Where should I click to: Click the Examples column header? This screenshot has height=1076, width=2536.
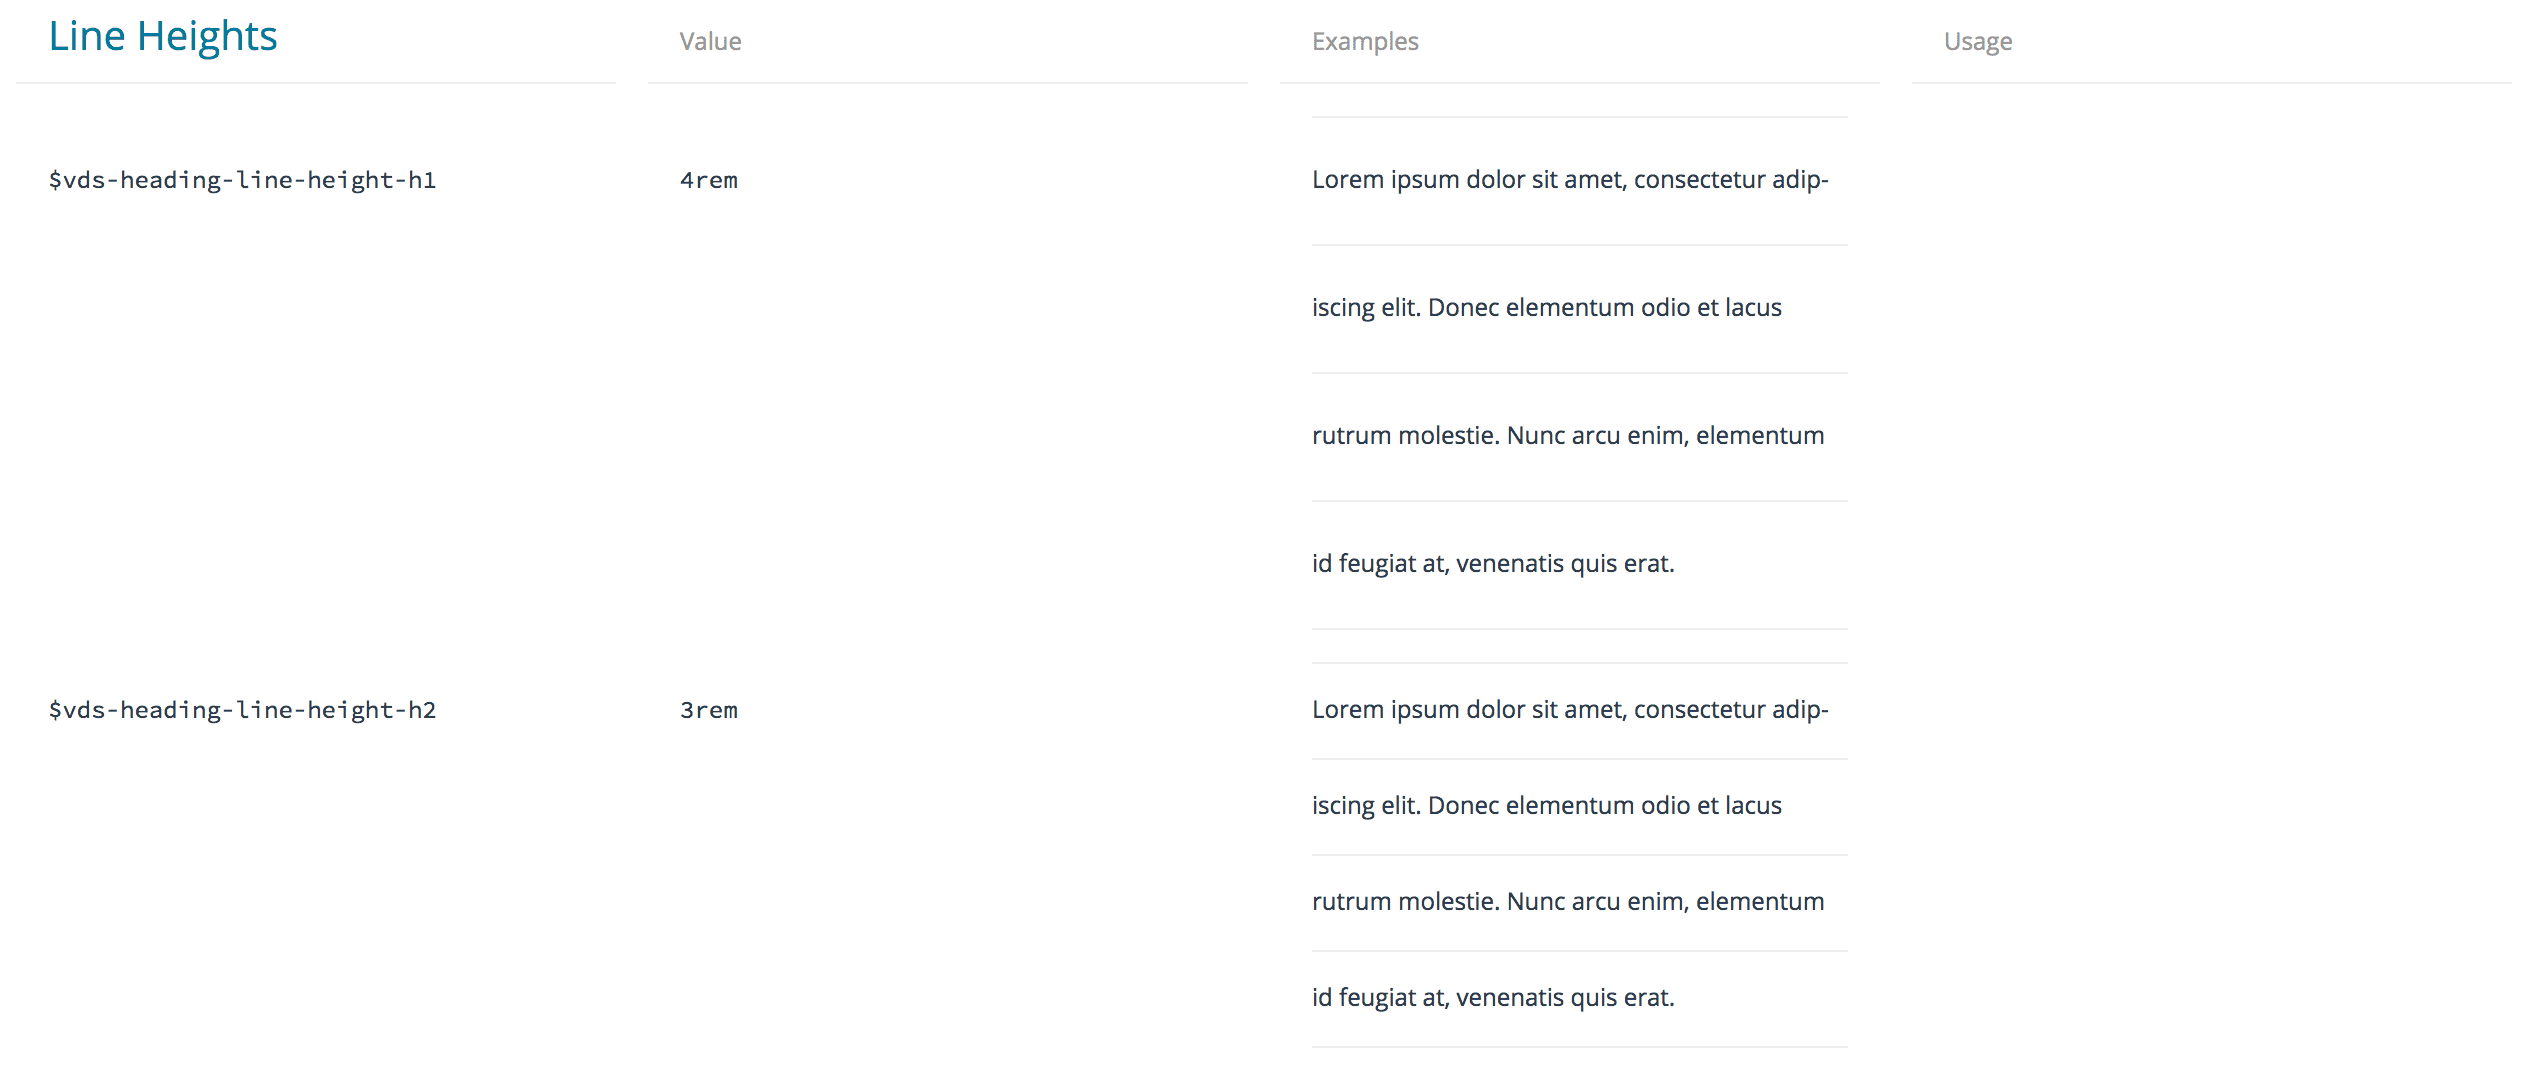pos(1365,41)
